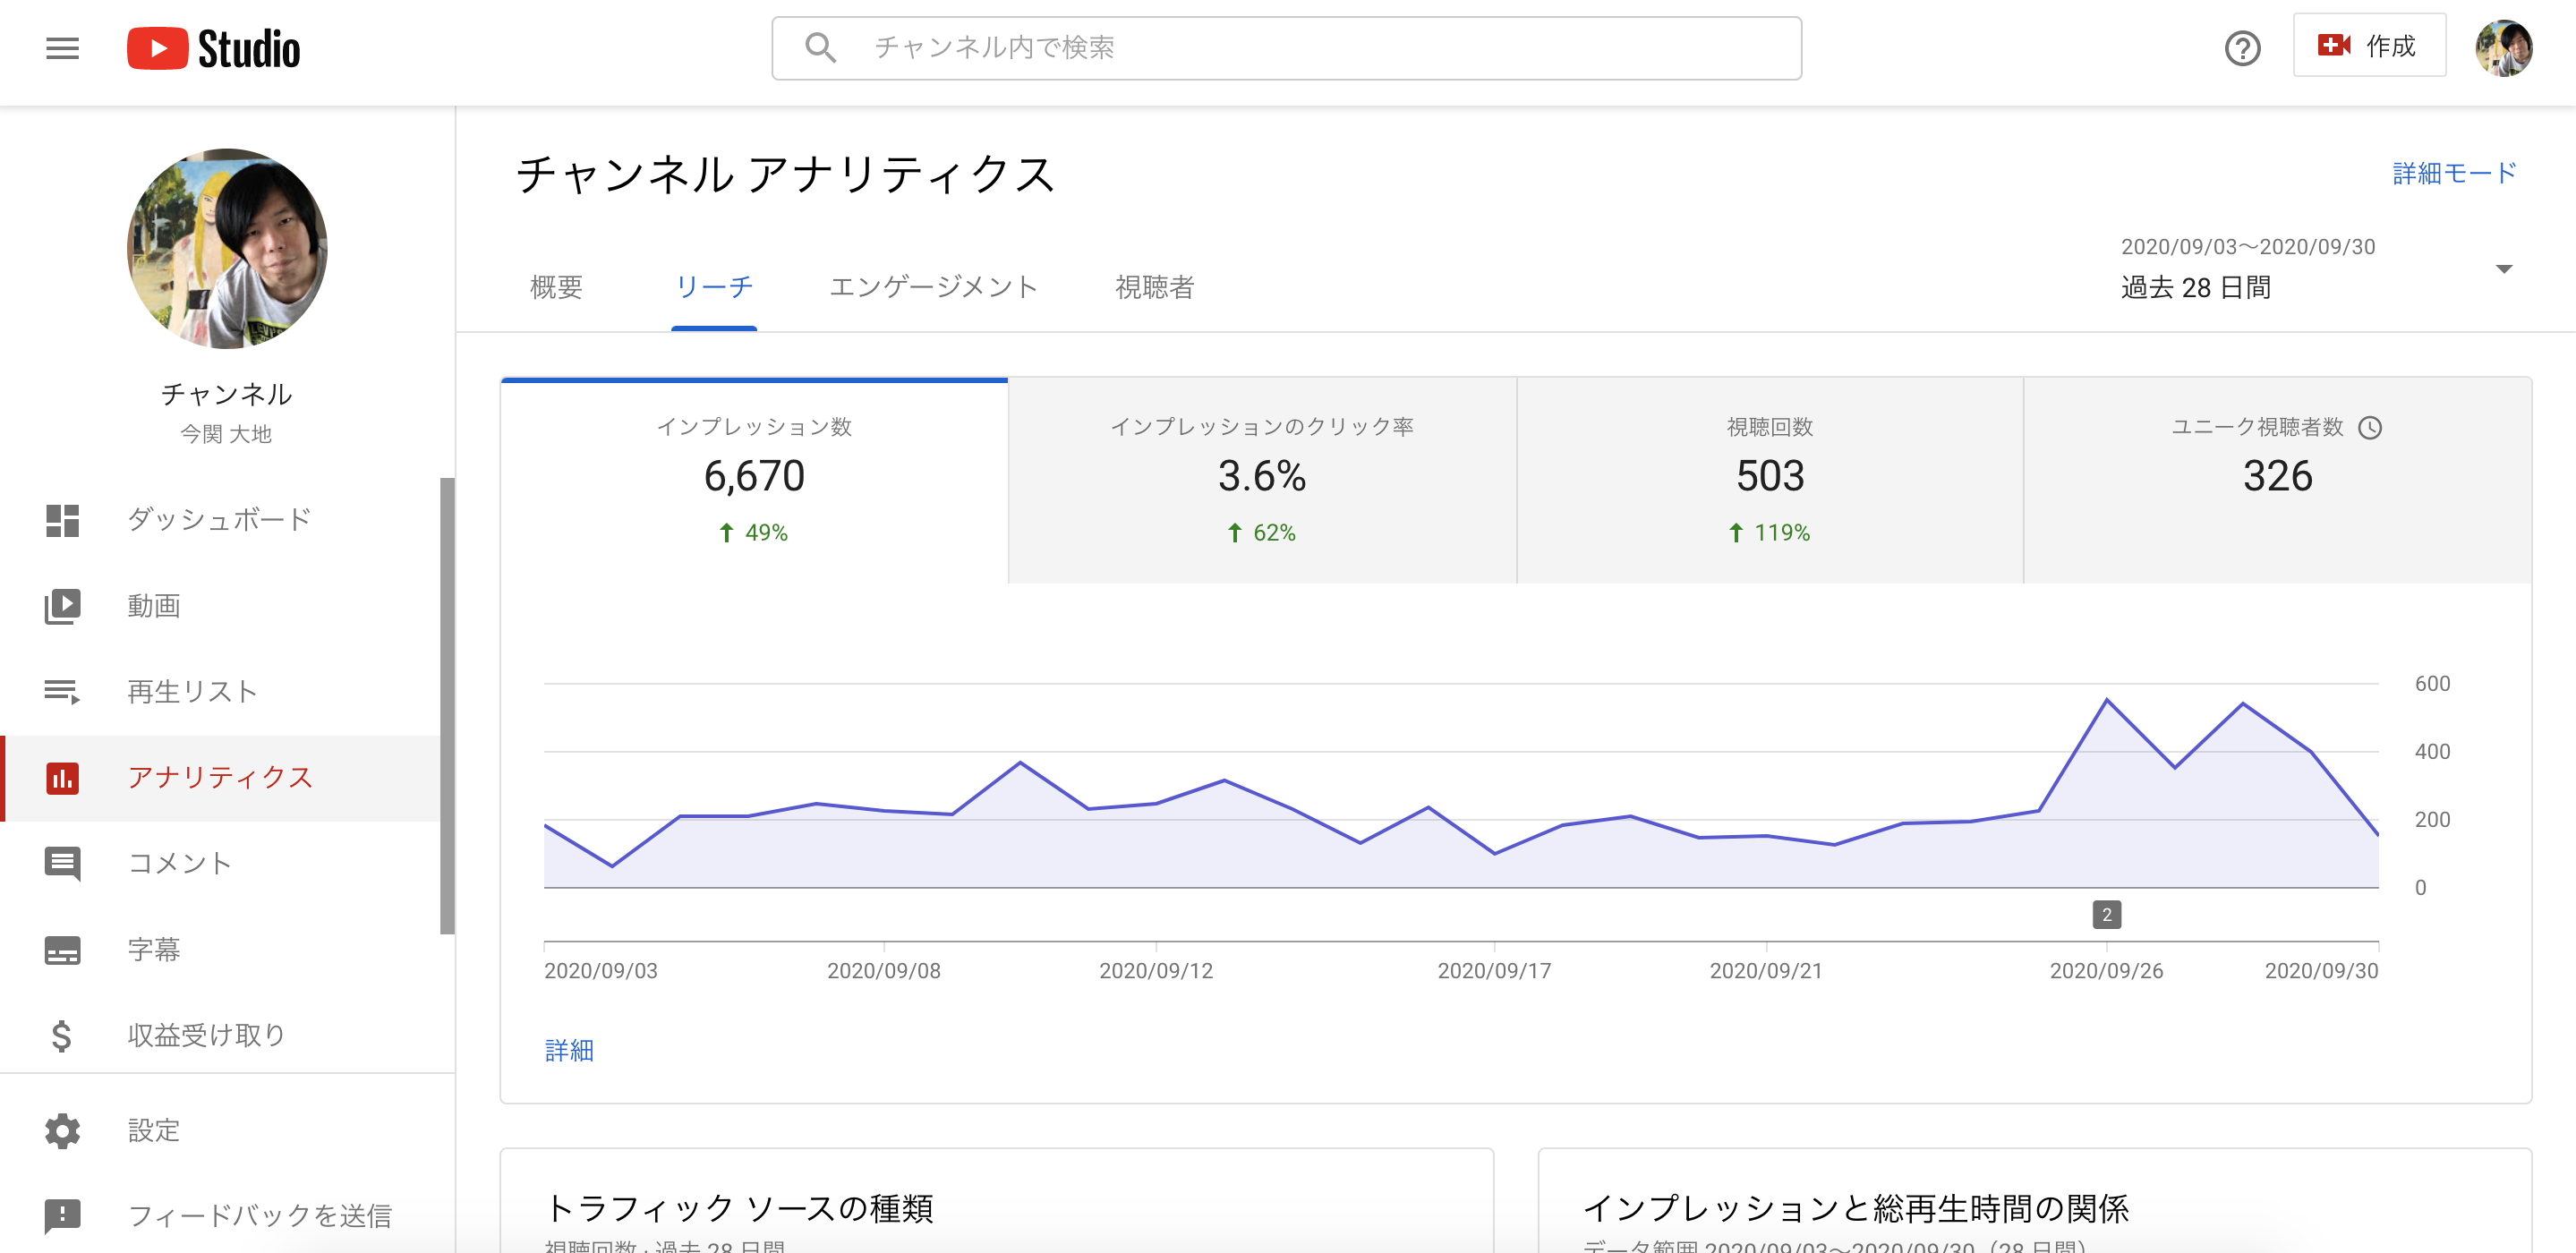Click the 収益受け取り dollar icon
The height and width of the screenshot is (1253, 2576).
coord(61,1036)
